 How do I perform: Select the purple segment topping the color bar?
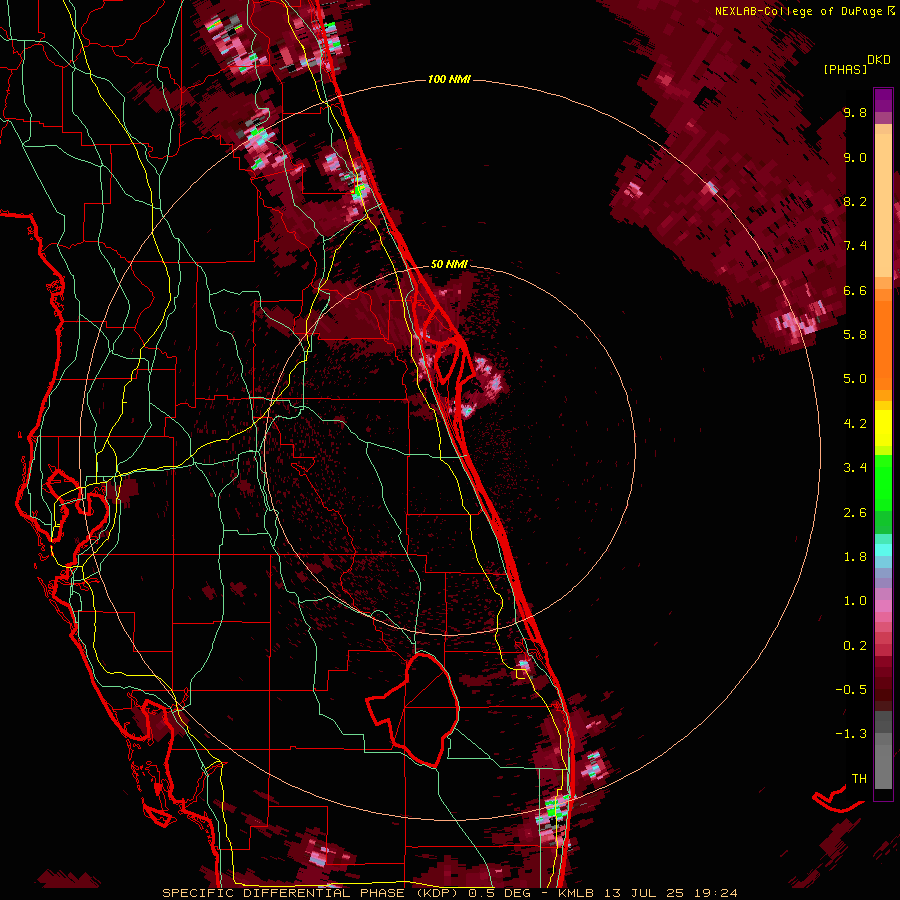[883, 100]
